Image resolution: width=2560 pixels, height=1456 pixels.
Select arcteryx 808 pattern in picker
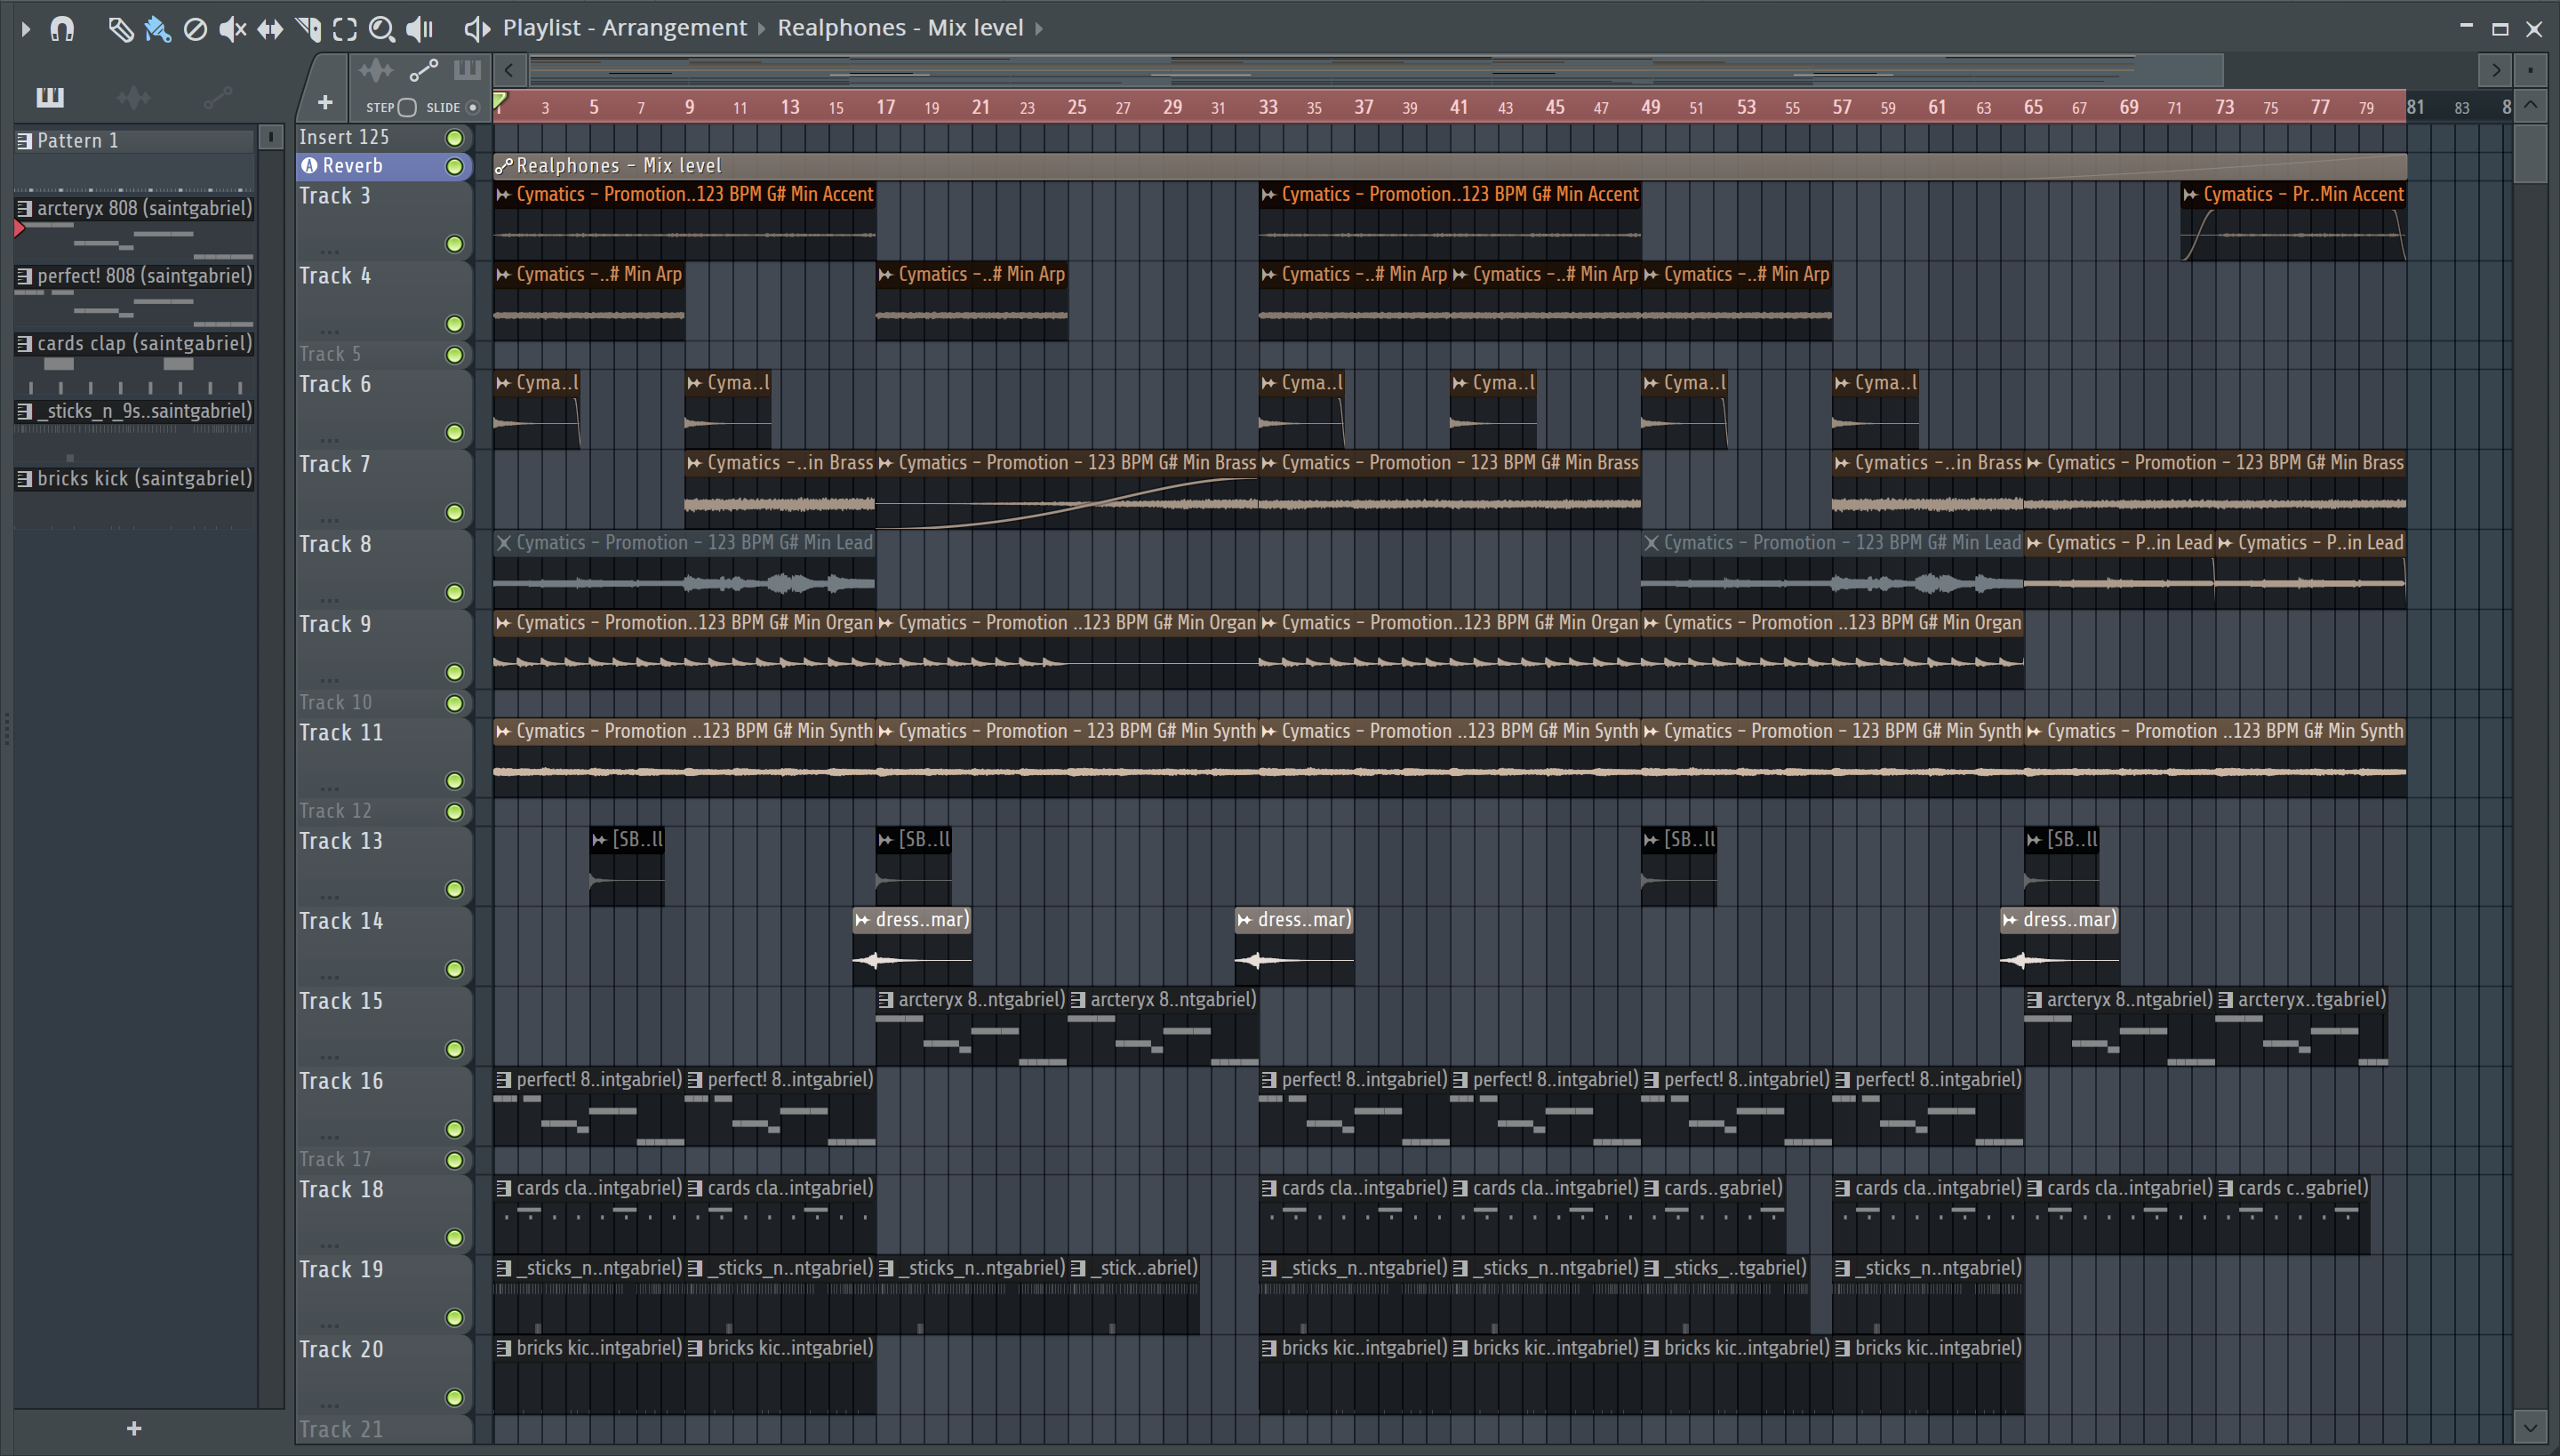pyautogui.click(x=135, y=209)
